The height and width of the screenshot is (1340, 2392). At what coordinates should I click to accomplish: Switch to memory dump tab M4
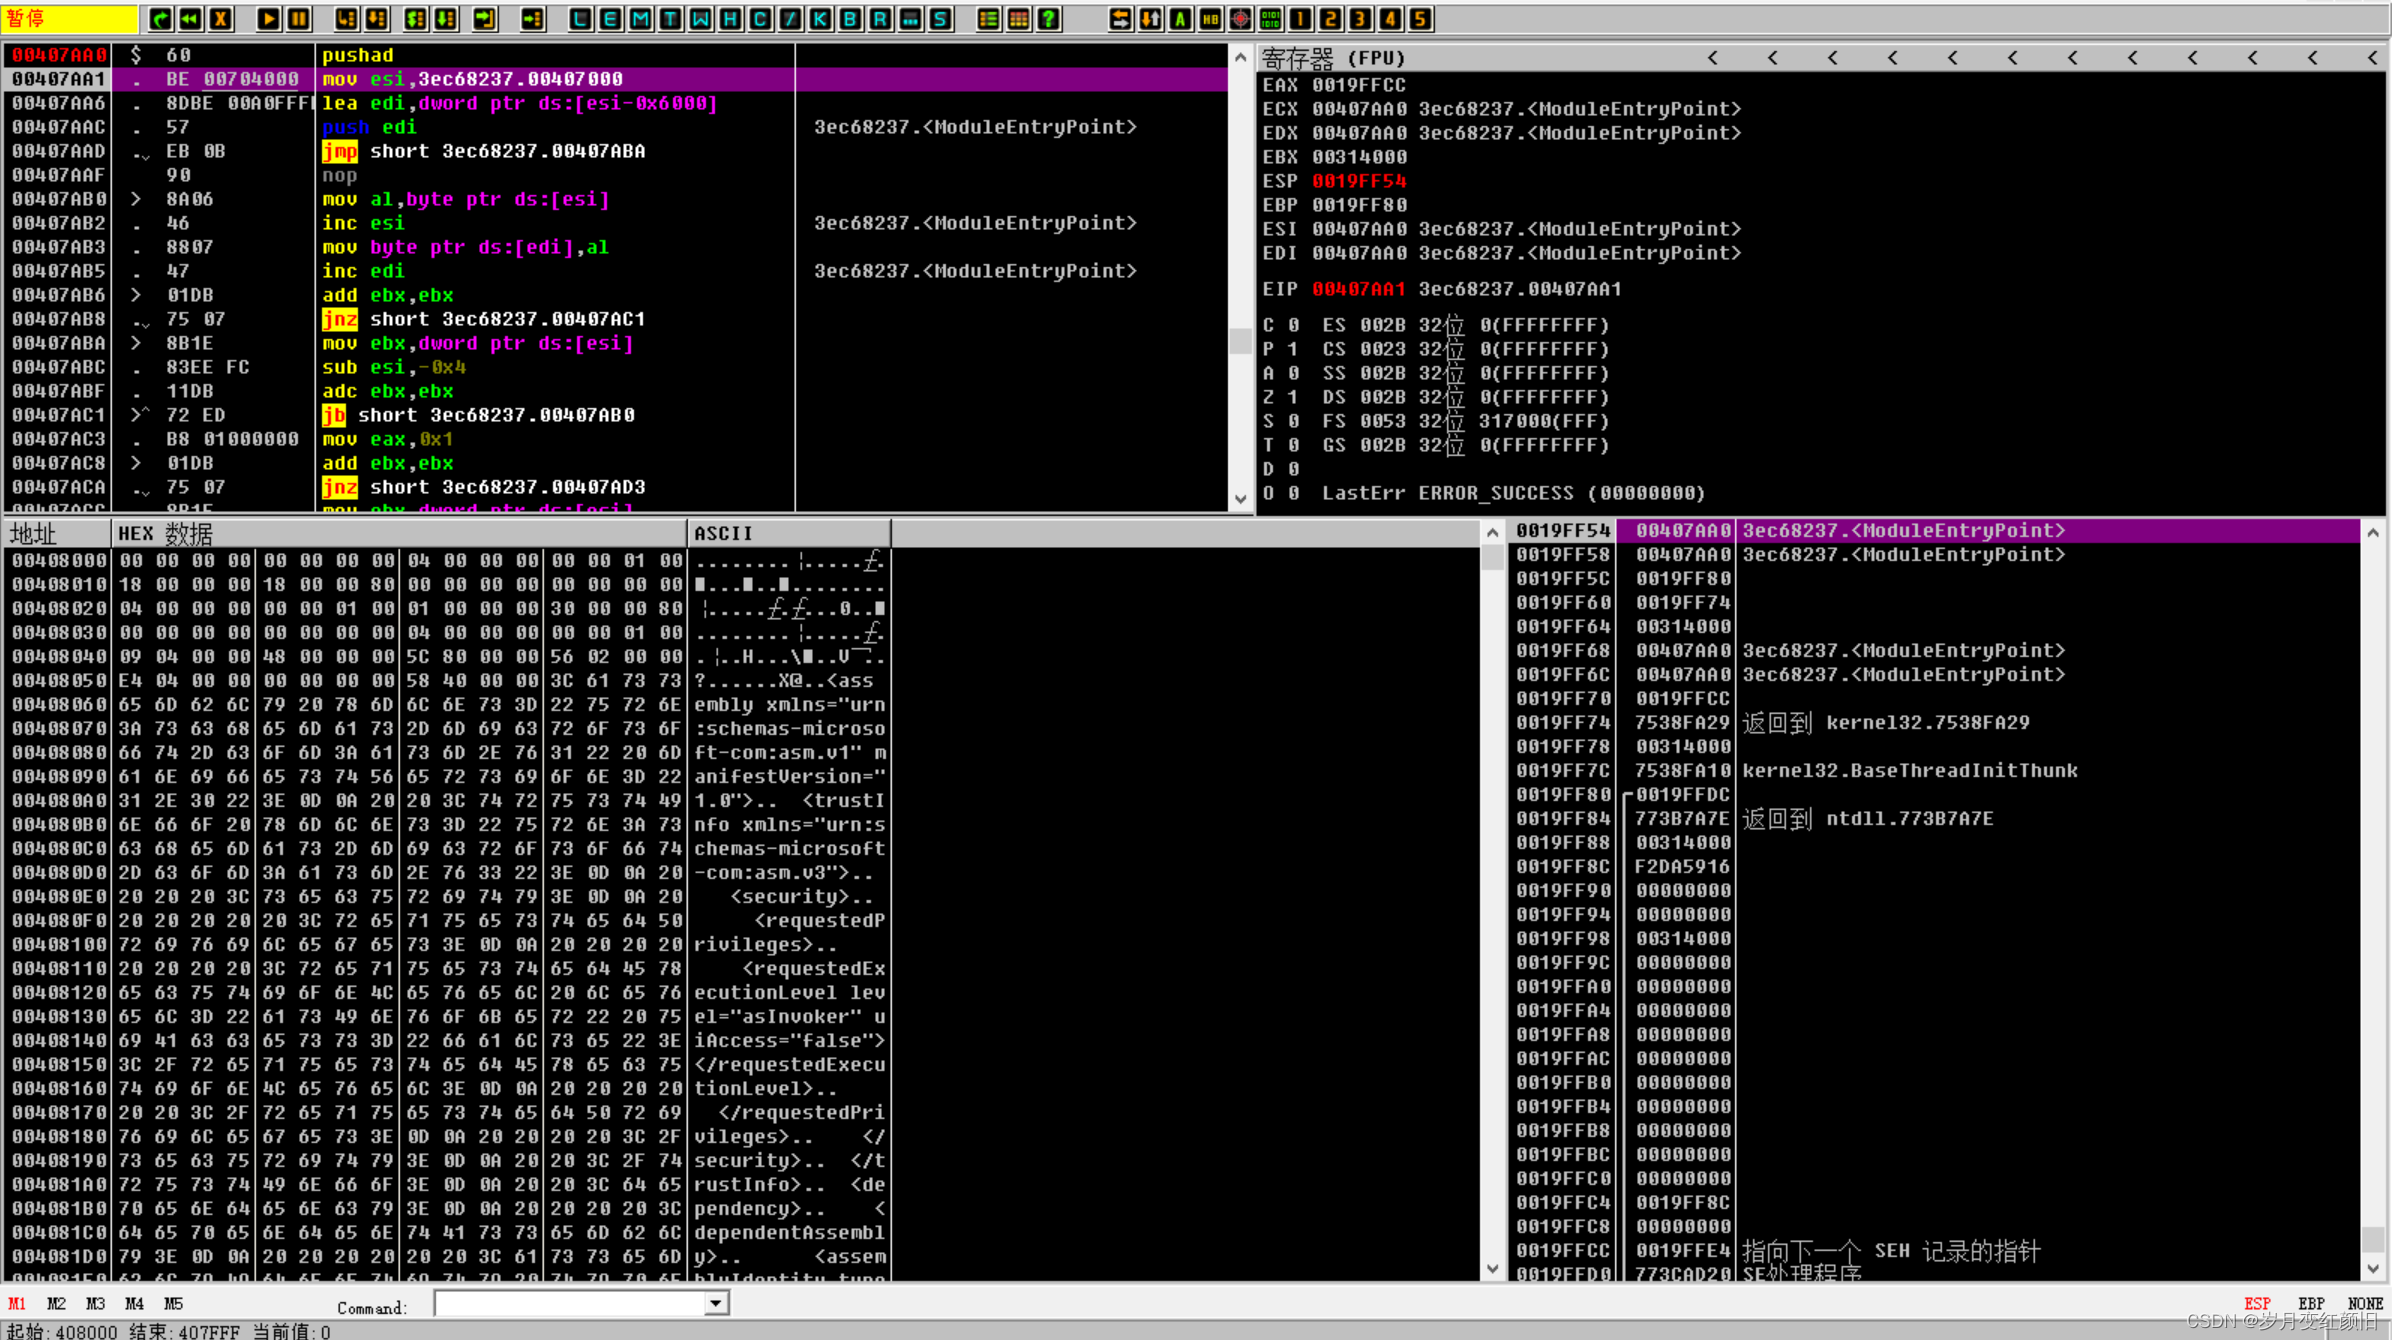point(134,1304)
